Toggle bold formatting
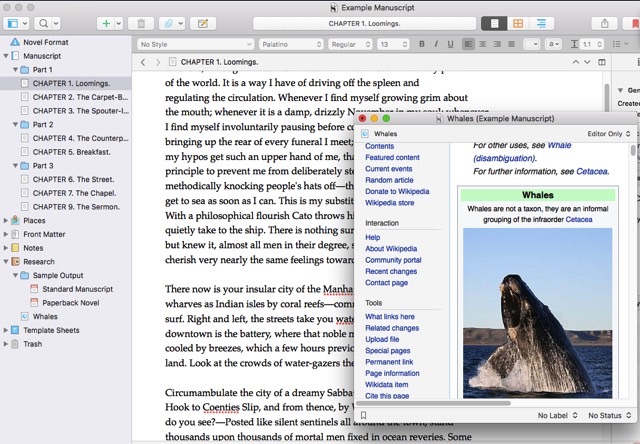Screen dimensions: 640x444 pos(422,44)
